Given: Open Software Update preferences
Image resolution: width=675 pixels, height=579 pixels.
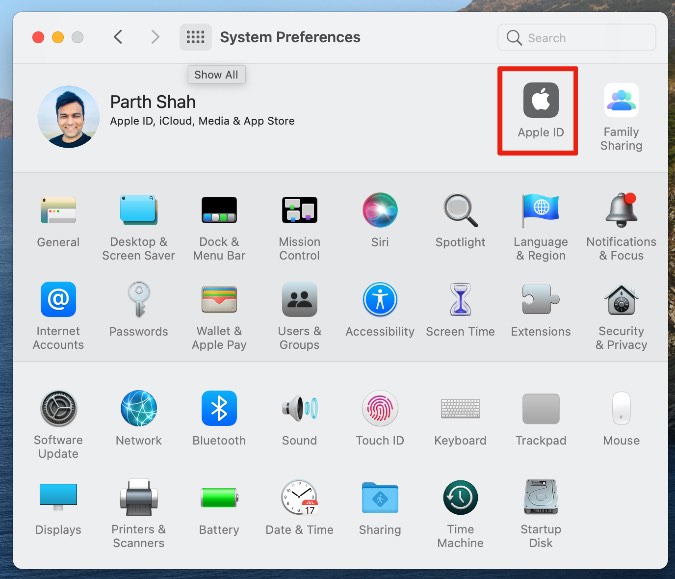Looking at the screenshot, I should [58, 408].
